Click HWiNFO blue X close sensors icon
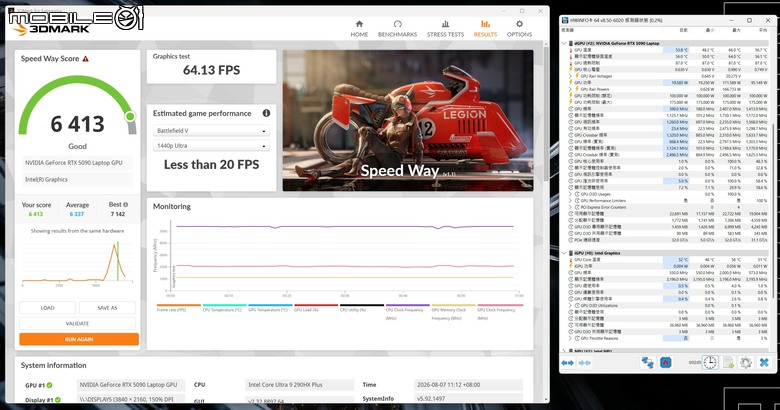 [764, 362]
